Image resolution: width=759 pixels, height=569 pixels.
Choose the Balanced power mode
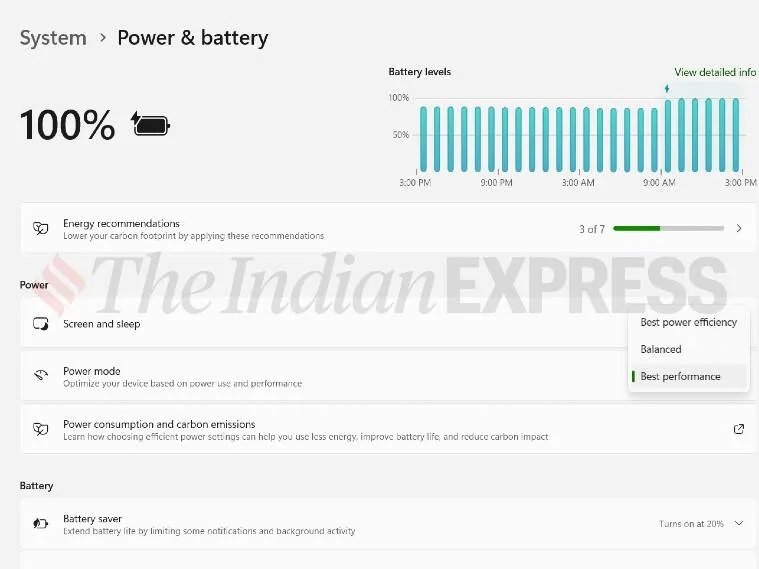[661, 349]
